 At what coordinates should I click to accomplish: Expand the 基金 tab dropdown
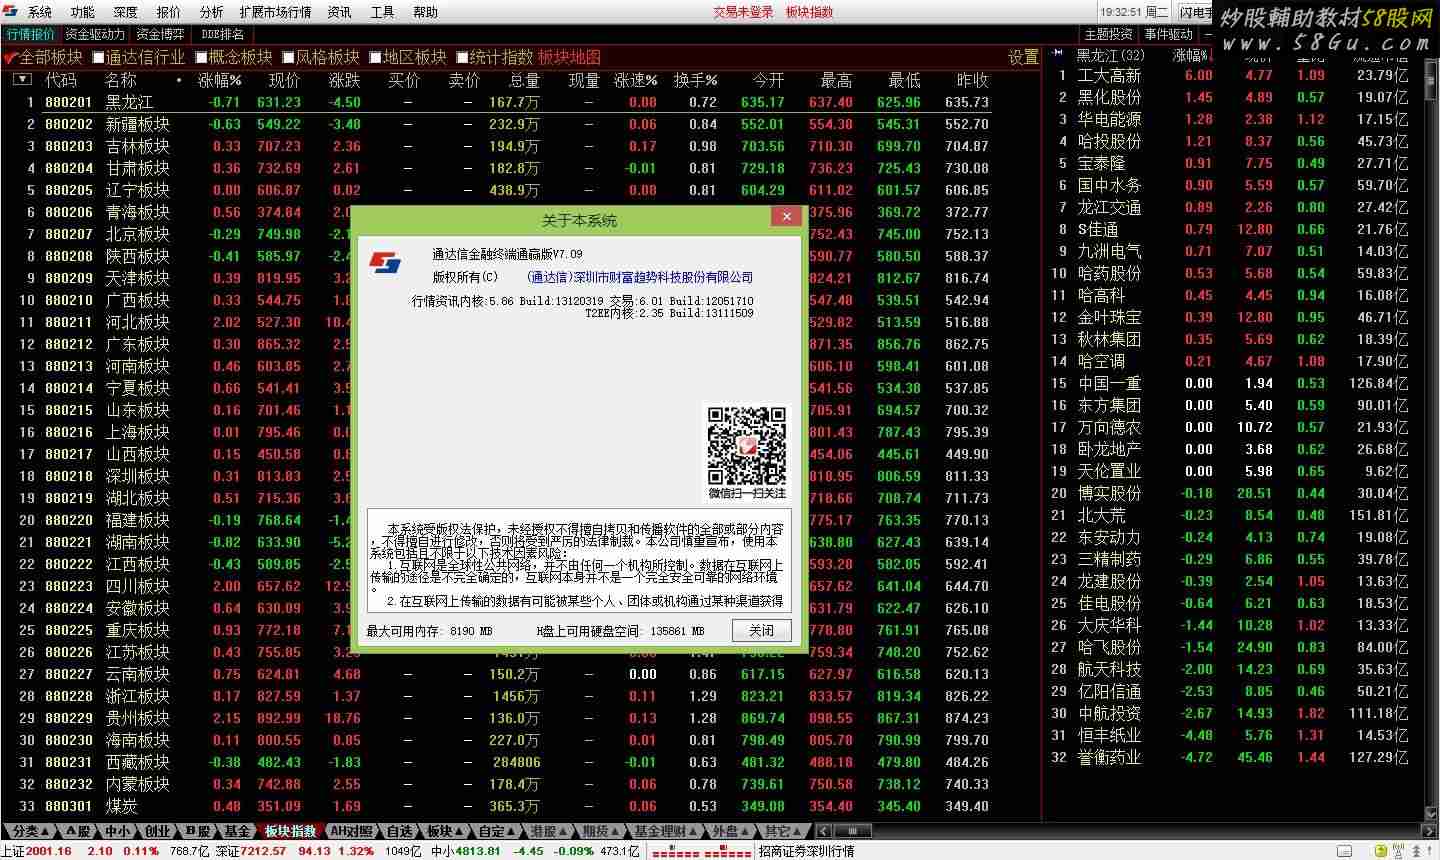pyautogui.click(x=239, y=831)
